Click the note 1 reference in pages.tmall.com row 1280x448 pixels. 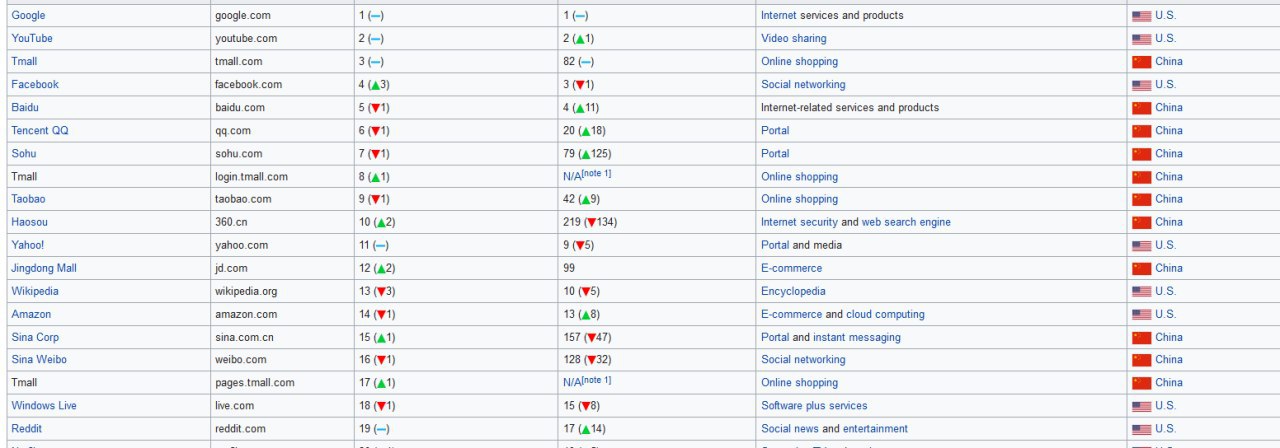click(x=597, y=380)
